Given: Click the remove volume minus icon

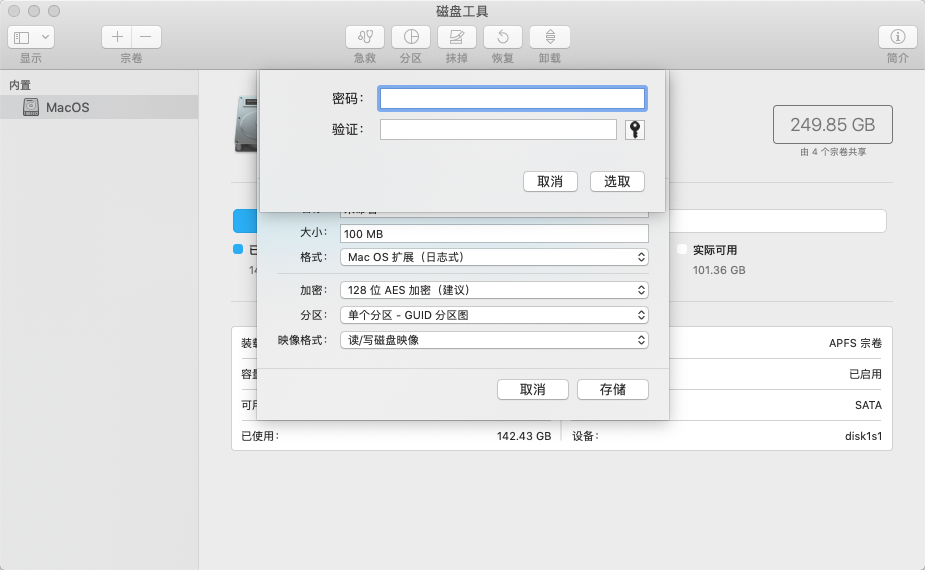Looking at the screenshot, I should (146, 37).
